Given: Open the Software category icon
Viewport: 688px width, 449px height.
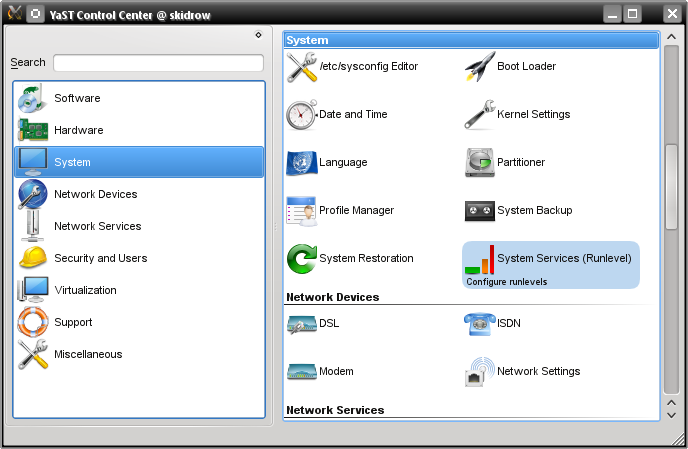Looking at the screenshot, I should pos(32,98).
